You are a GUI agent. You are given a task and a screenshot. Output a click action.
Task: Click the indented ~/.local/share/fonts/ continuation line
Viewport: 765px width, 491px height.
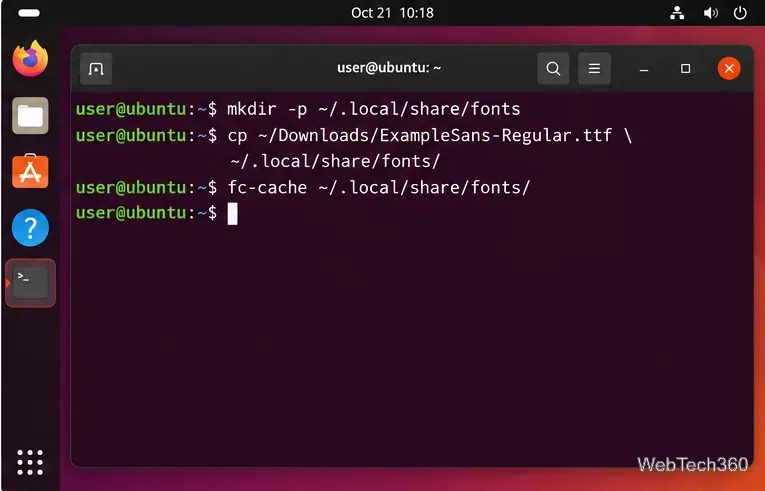click(335, 161)
